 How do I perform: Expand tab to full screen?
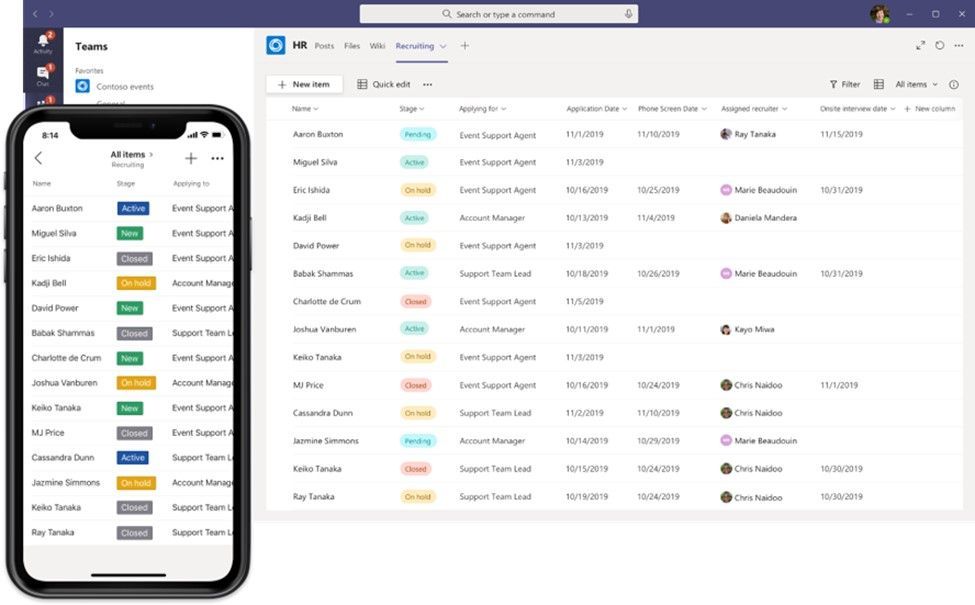click(920, 45)
